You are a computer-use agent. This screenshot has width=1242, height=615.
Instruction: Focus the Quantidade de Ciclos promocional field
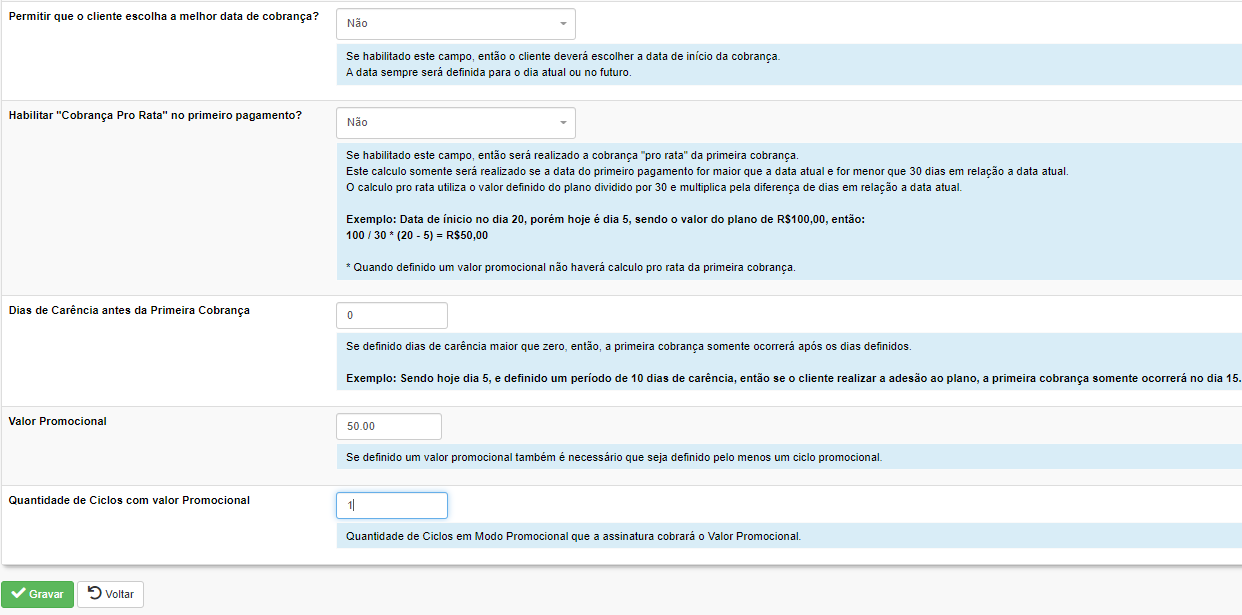392,505
